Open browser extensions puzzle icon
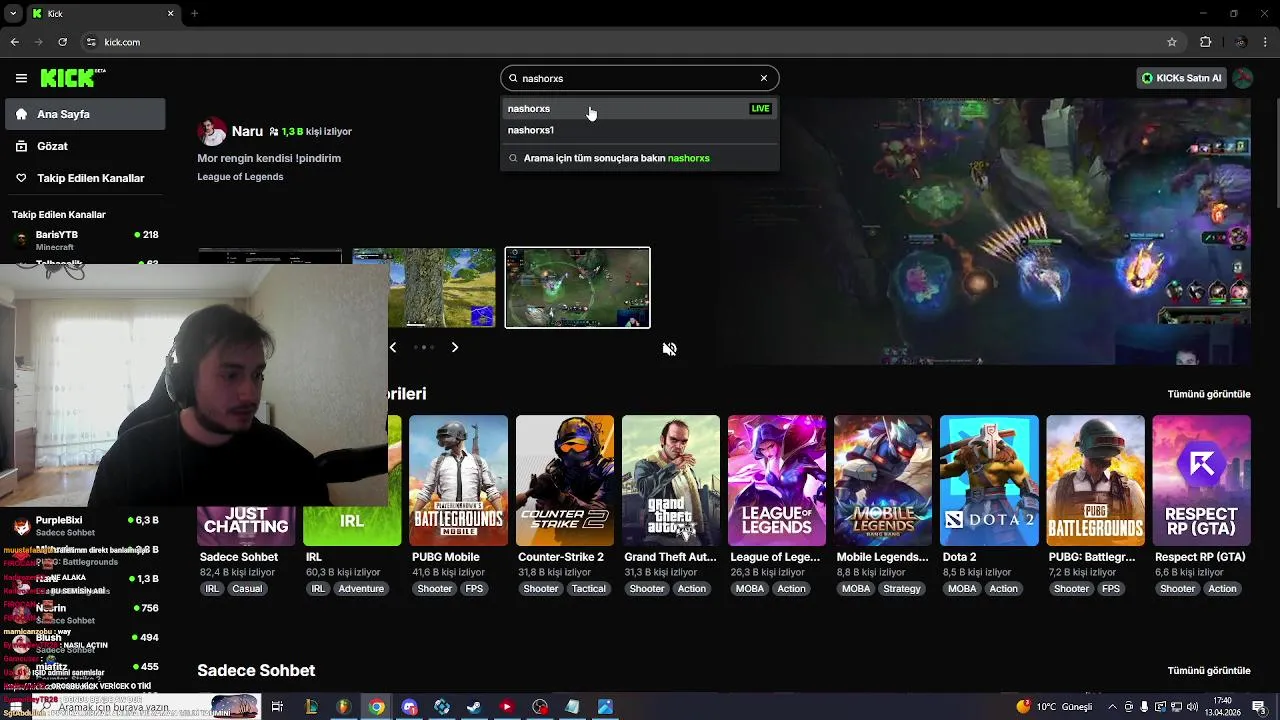 pos(1205,42)
